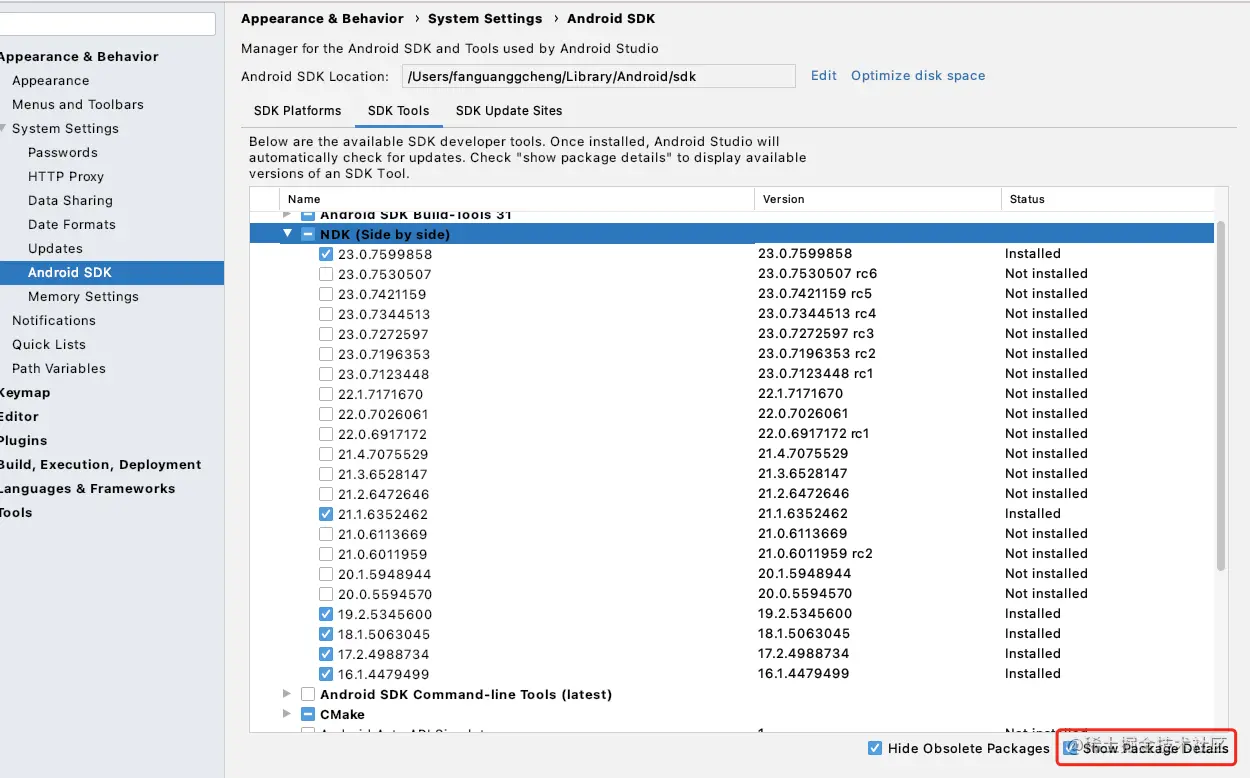Click the settings search box
The height and width of the screenshot is (778, 1250).
point(107,24)
